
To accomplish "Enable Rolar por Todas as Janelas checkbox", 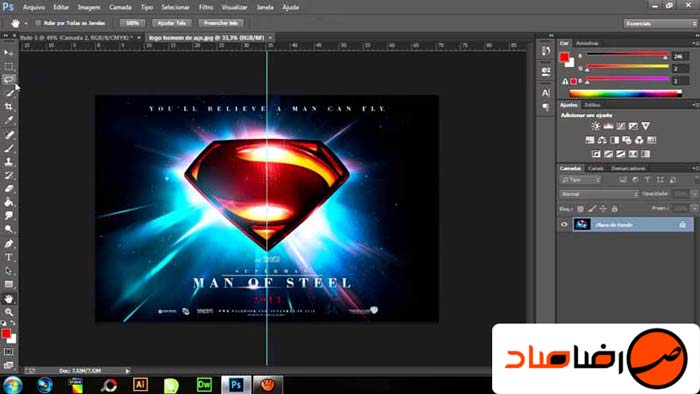I will pyautogui.click(x=38, y=23).
